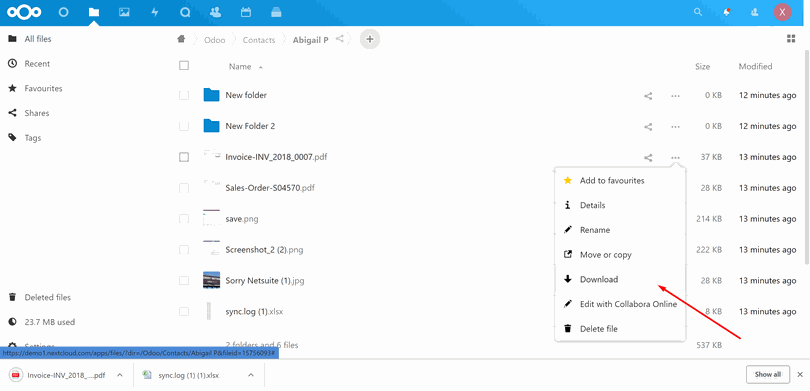Open three-dot menu for New Folder 2
This screenshot has height=391, width=810.
point(675,127)
